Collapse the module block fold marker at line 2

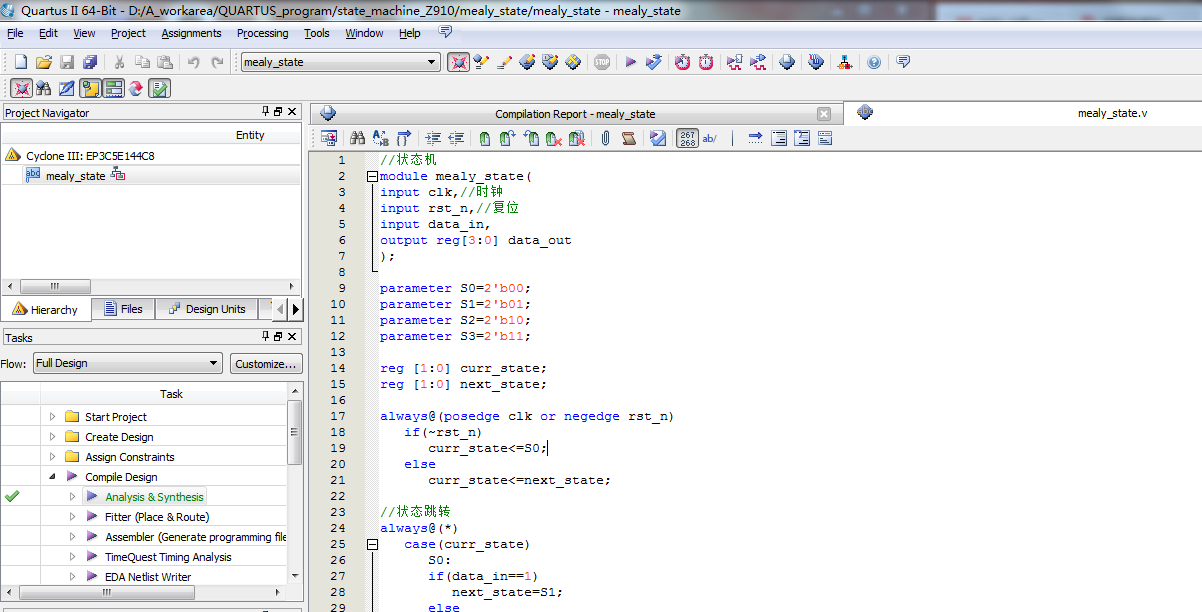[x=372, y=176]
